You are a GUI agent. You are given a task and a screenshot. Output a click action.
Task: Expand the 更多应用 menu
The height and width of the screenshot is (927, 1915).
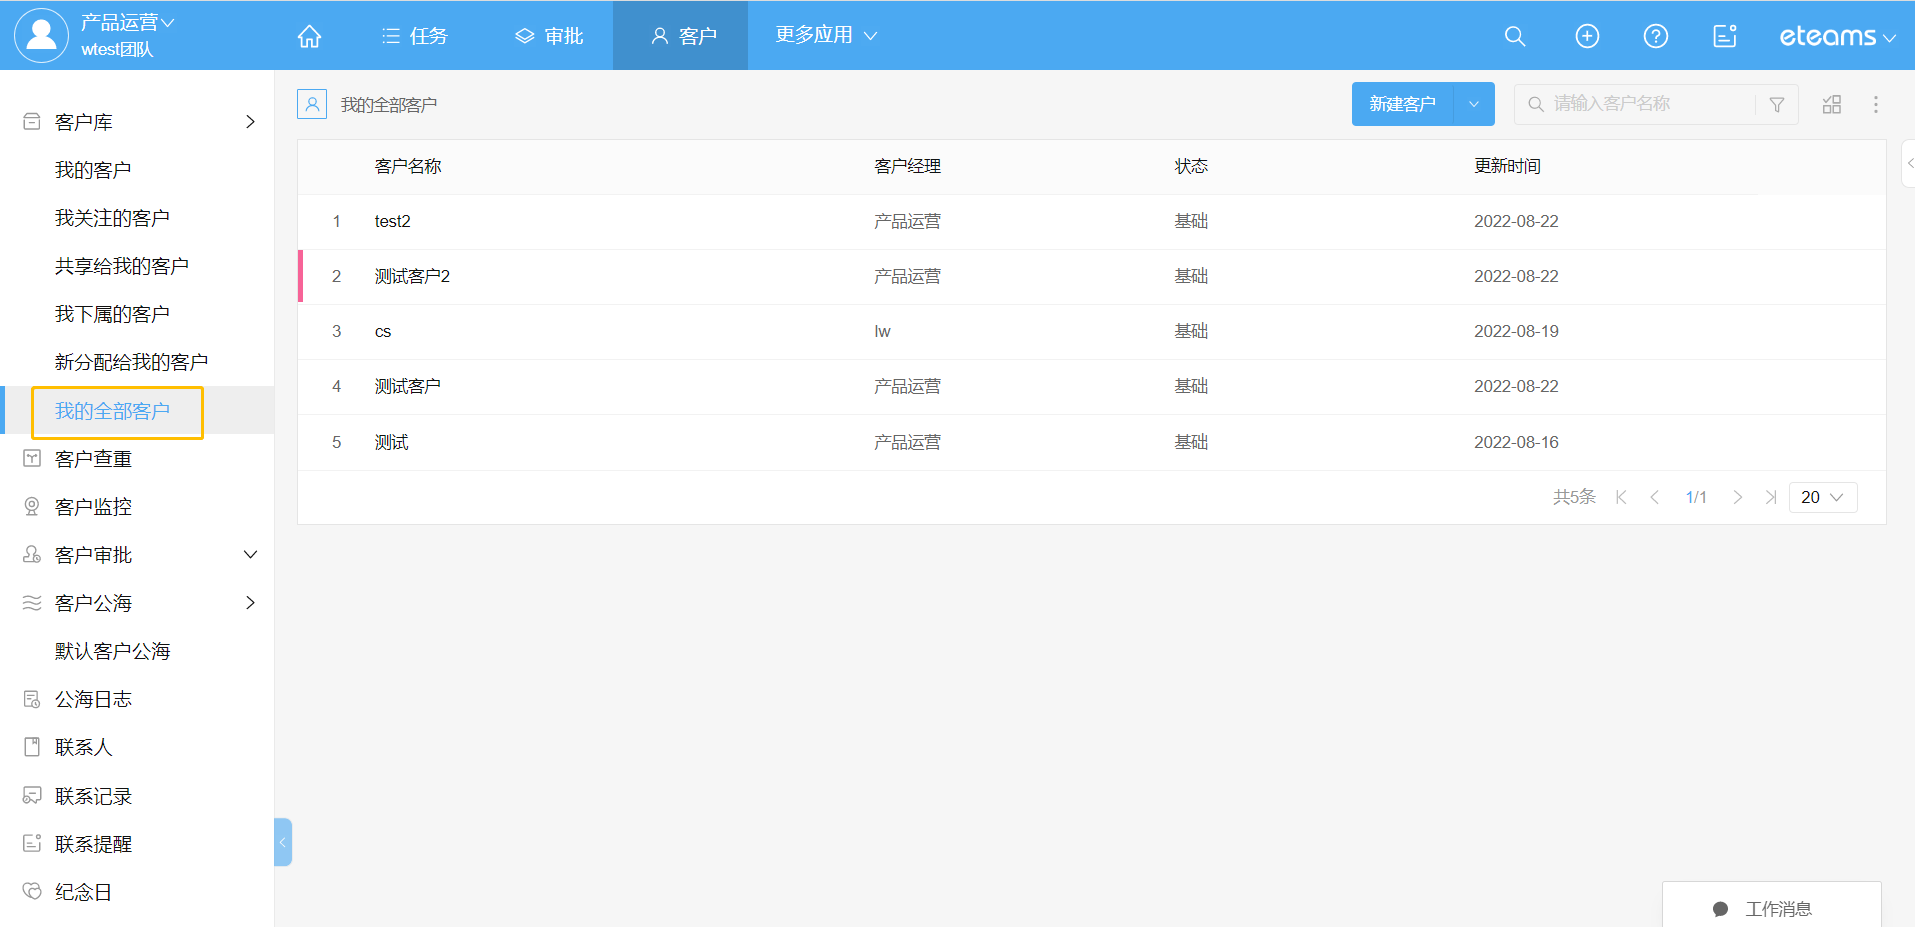825,35
